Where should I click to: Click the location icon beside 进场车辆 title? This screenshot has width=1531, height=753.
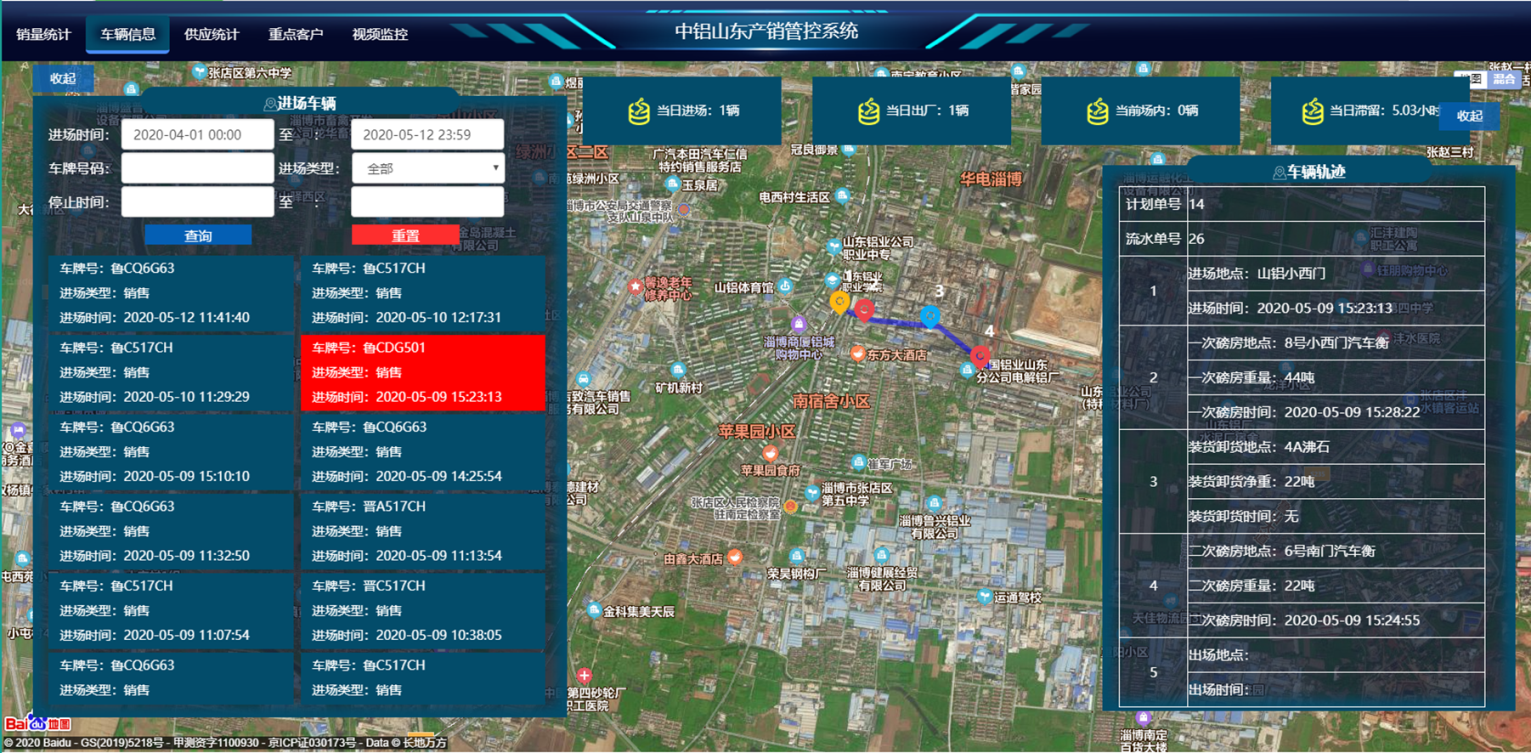[x=269, y=104]
